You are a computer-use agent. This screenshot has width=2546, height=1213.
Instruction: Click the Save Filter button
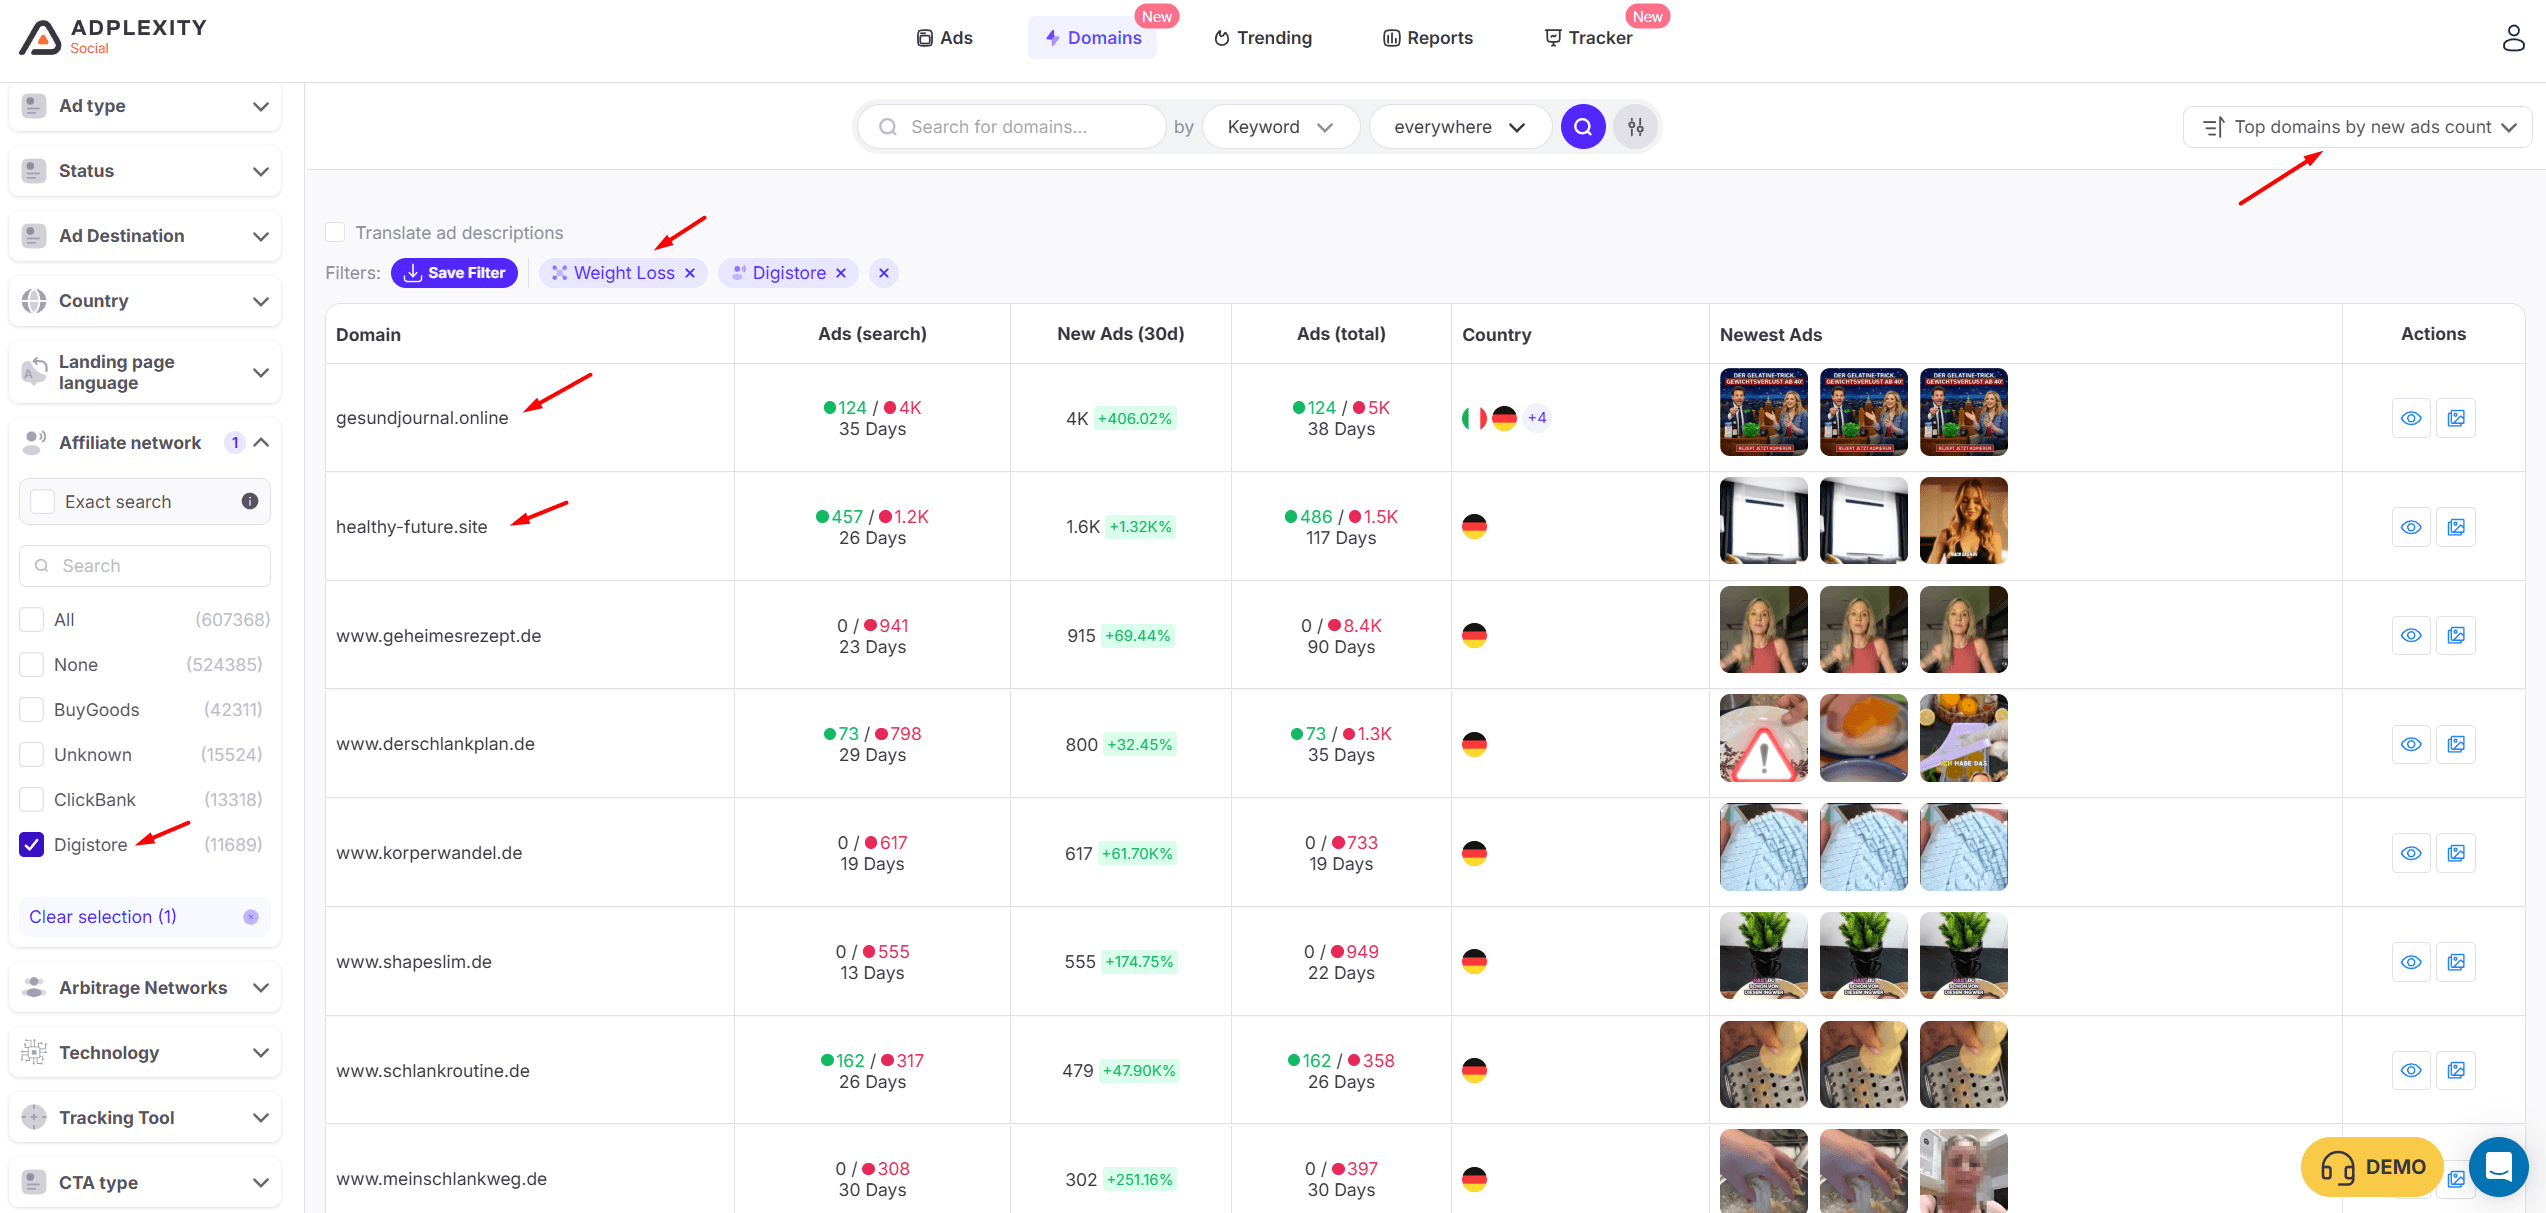(x=455, y=273)
